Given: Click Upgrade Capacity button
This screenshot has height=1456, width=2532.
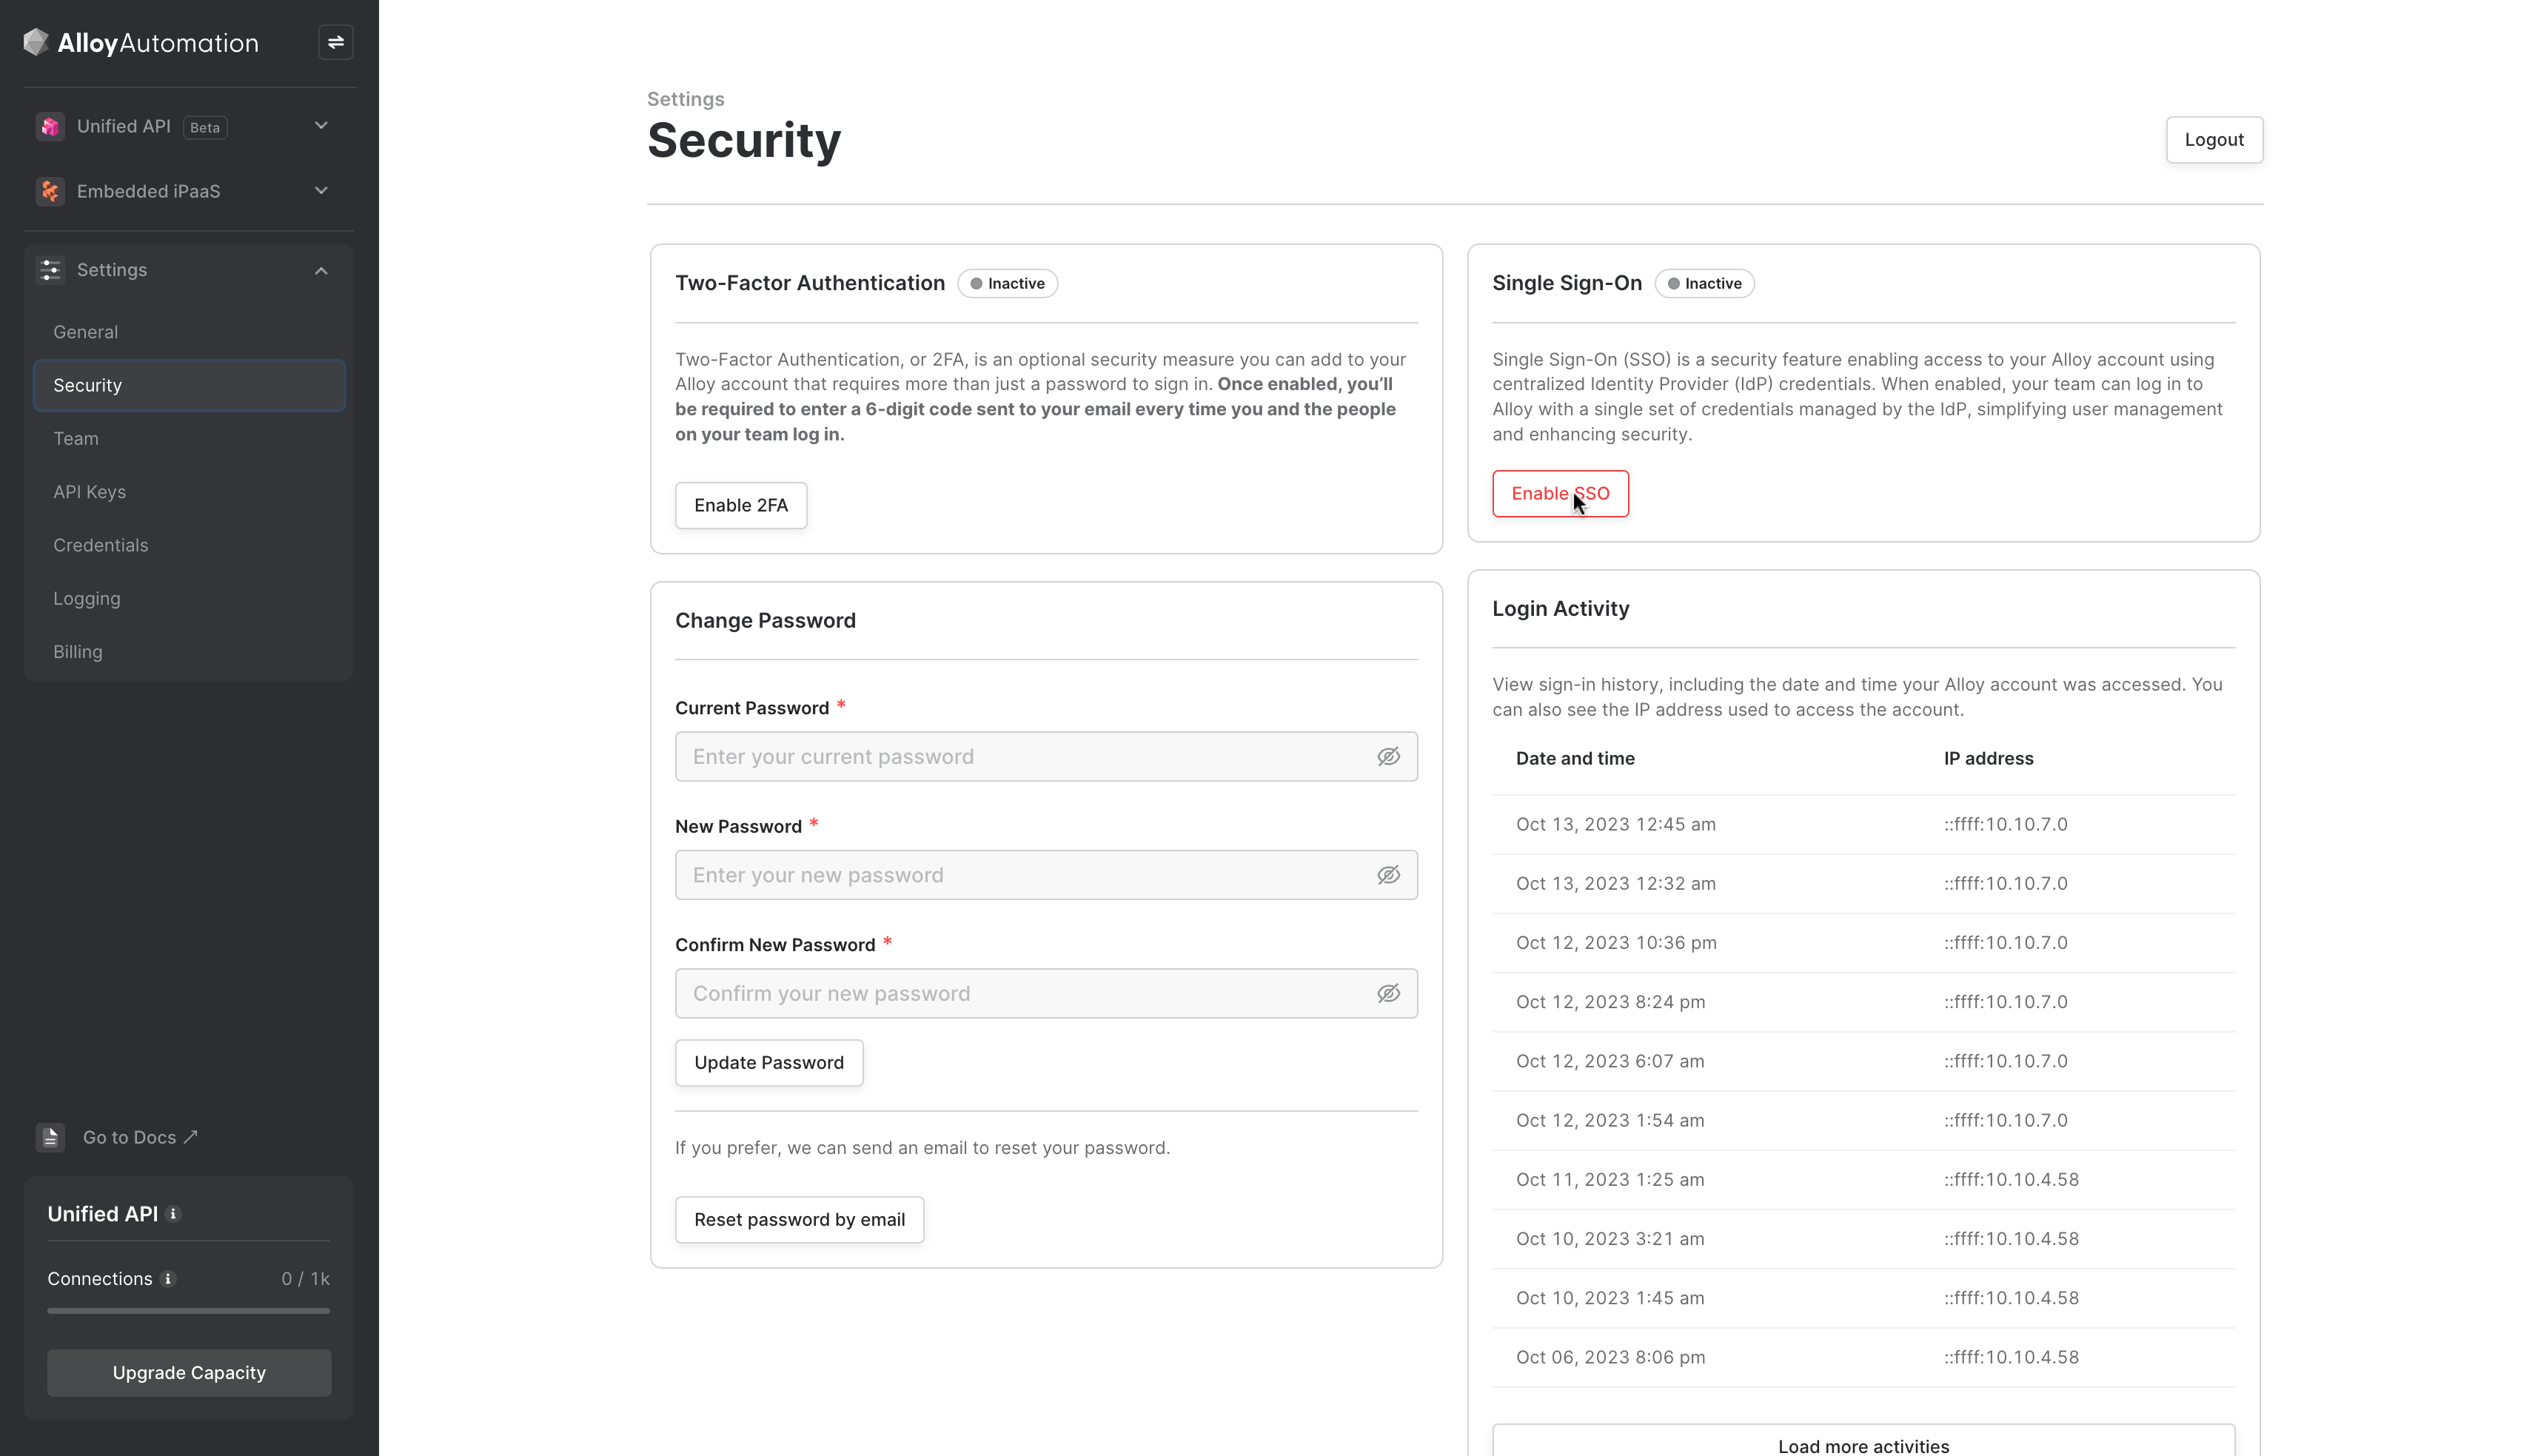Looking at the screenshot, I should pos(189,1373).
